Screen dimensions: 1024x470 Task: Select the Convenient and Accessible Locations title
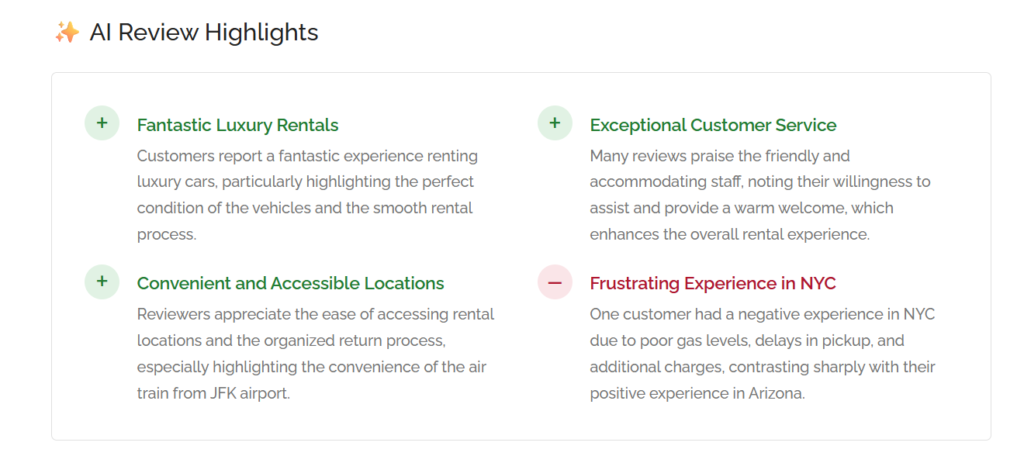(x=290, y=283)
